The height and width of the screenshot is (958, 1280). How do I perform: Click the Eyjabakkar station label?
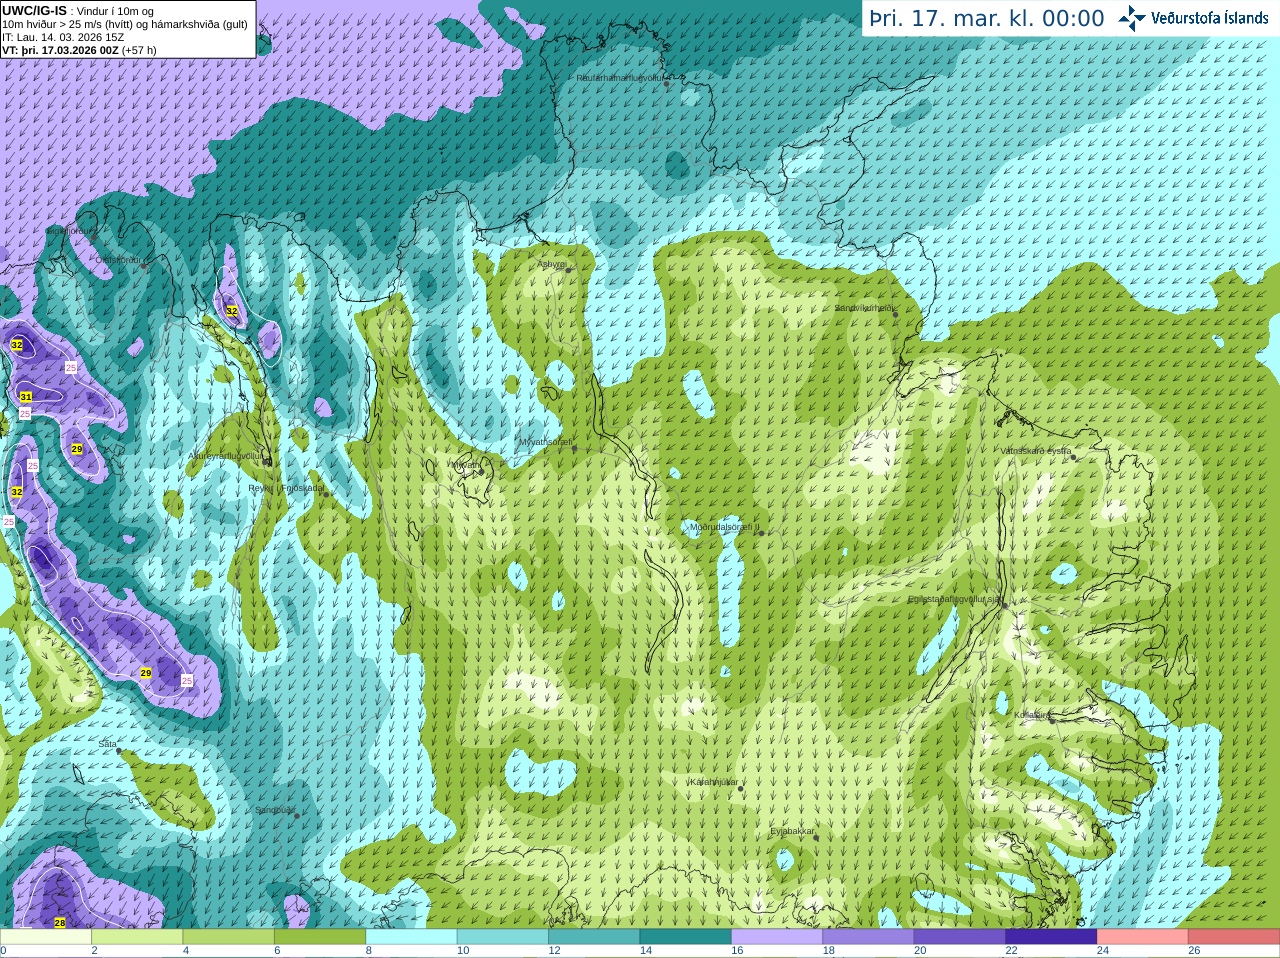tap(792, 831)
